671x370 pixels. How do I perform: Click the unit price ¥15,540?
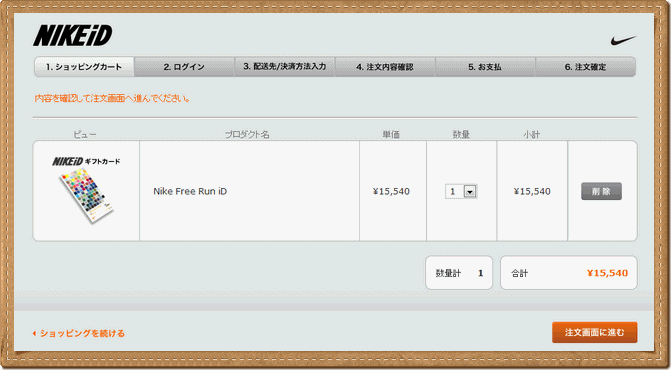(391, 191)
